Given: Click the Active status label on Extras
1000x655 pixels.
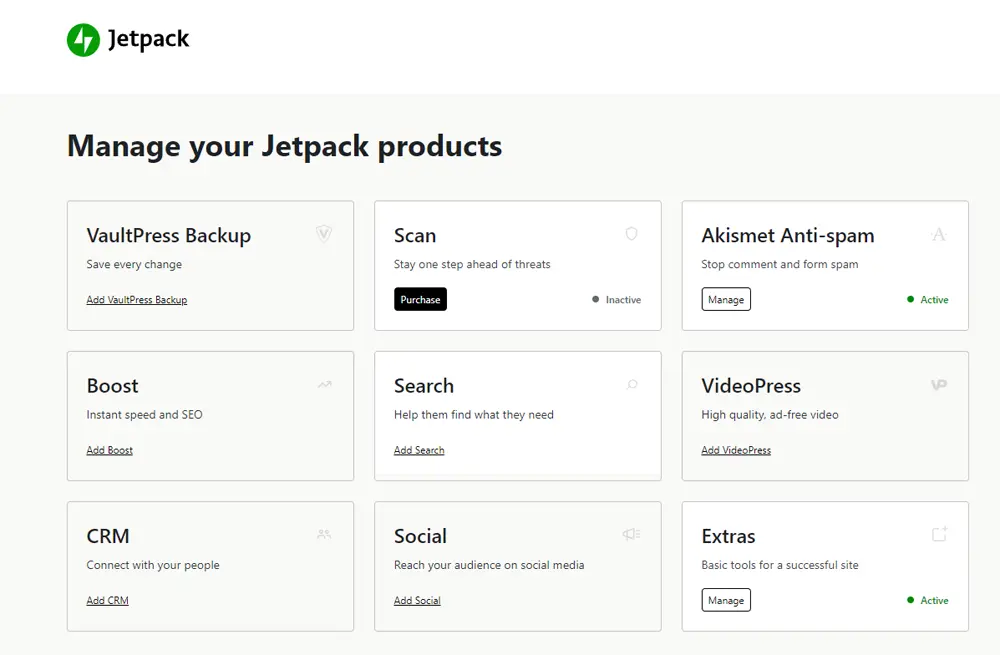Looking at the screenshot, I should (934, 601).
